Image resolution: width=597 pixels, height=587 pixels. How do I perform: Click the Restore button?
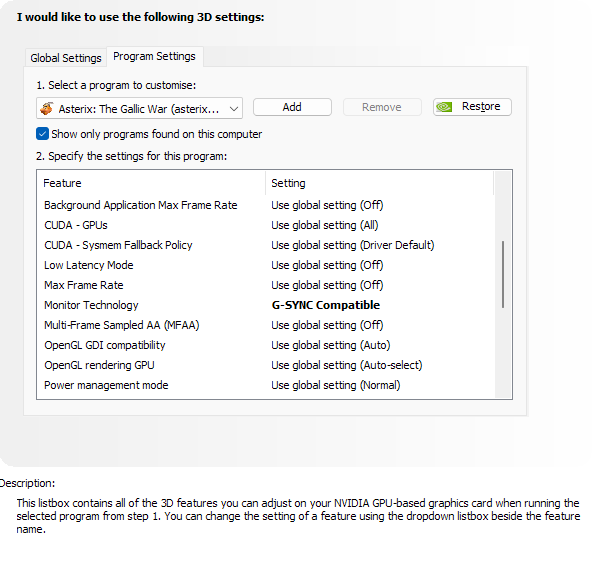click(472, 107)
